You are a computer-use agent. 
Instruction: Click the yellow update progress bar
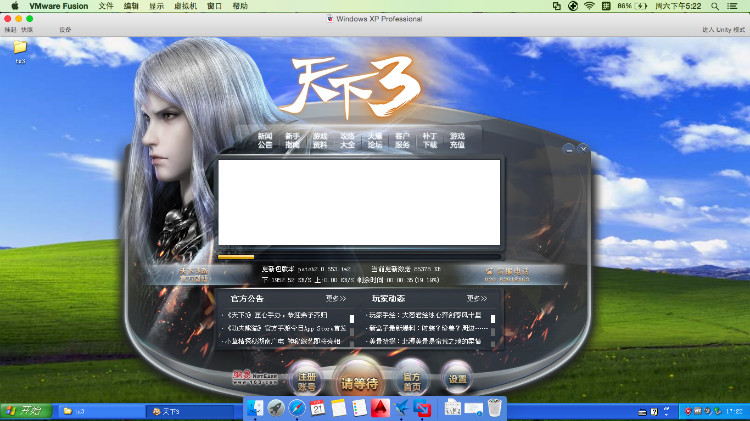click(236, 257)
